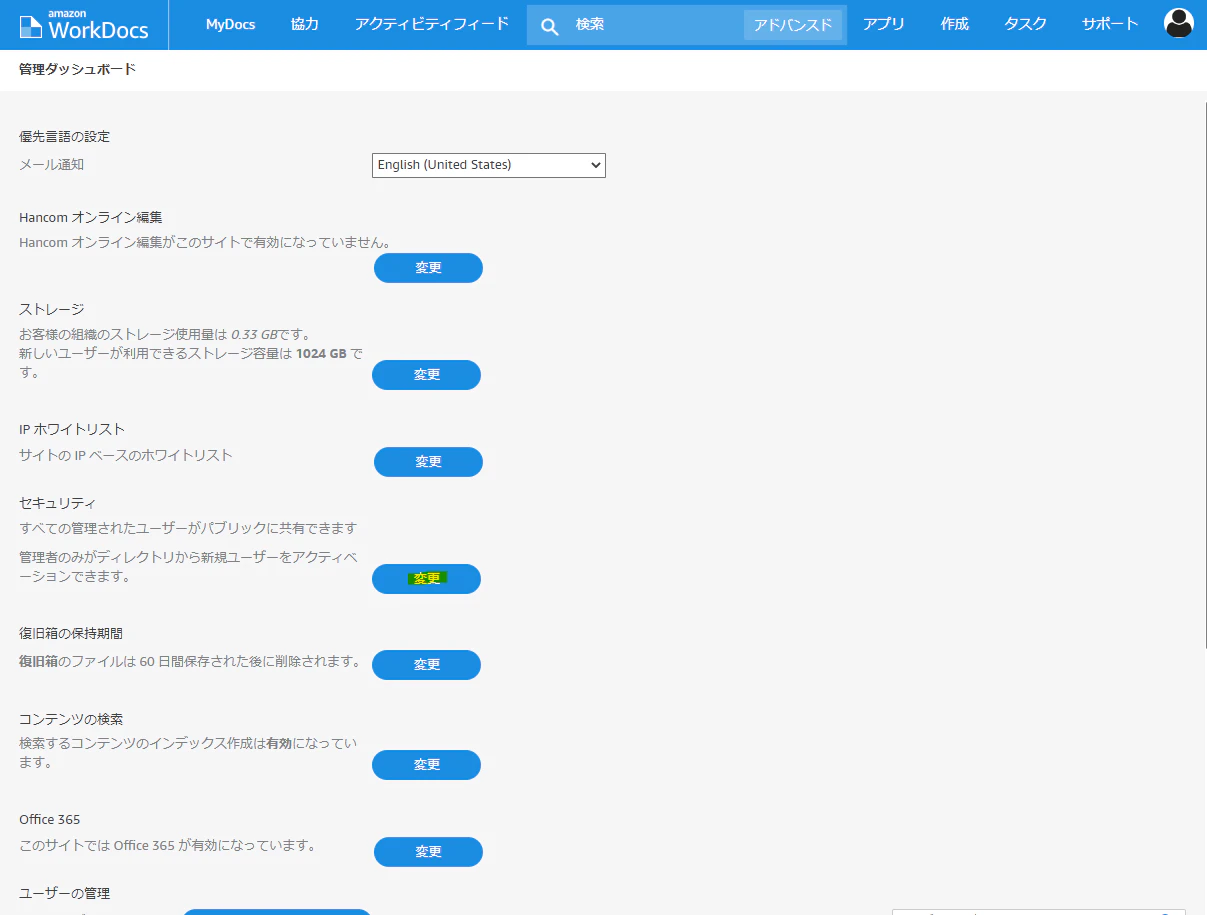Click 変更 for コンテンツの検索
This screenshot has width=1207, height=915.
point(427,765)
